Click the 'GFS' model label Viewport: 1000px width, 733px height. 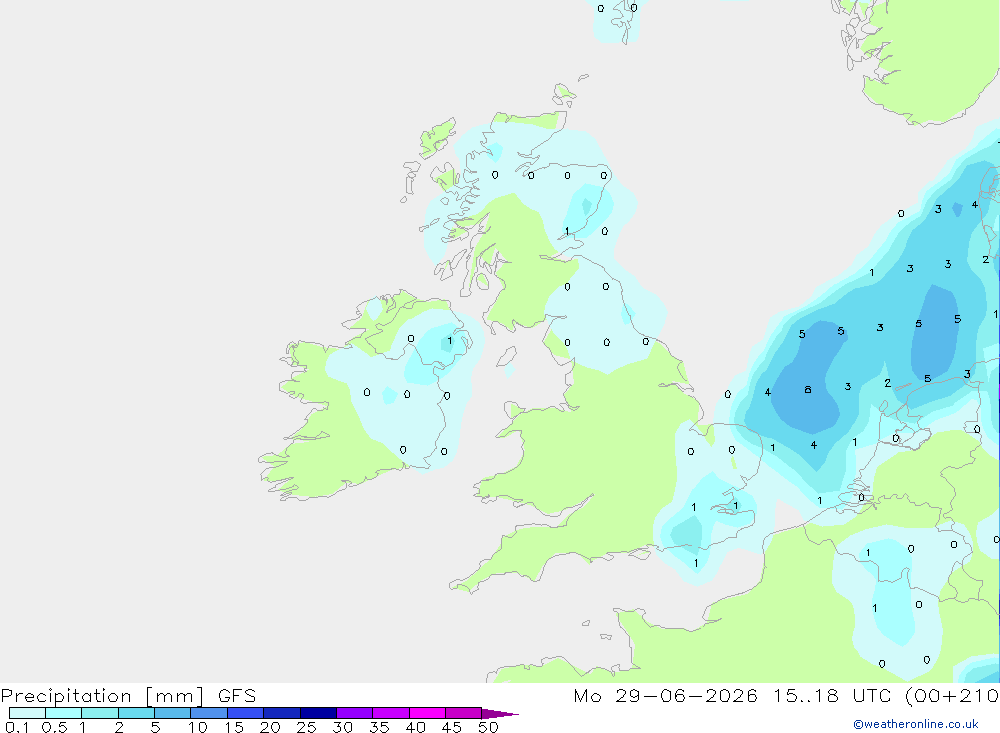tap(237, 696)
